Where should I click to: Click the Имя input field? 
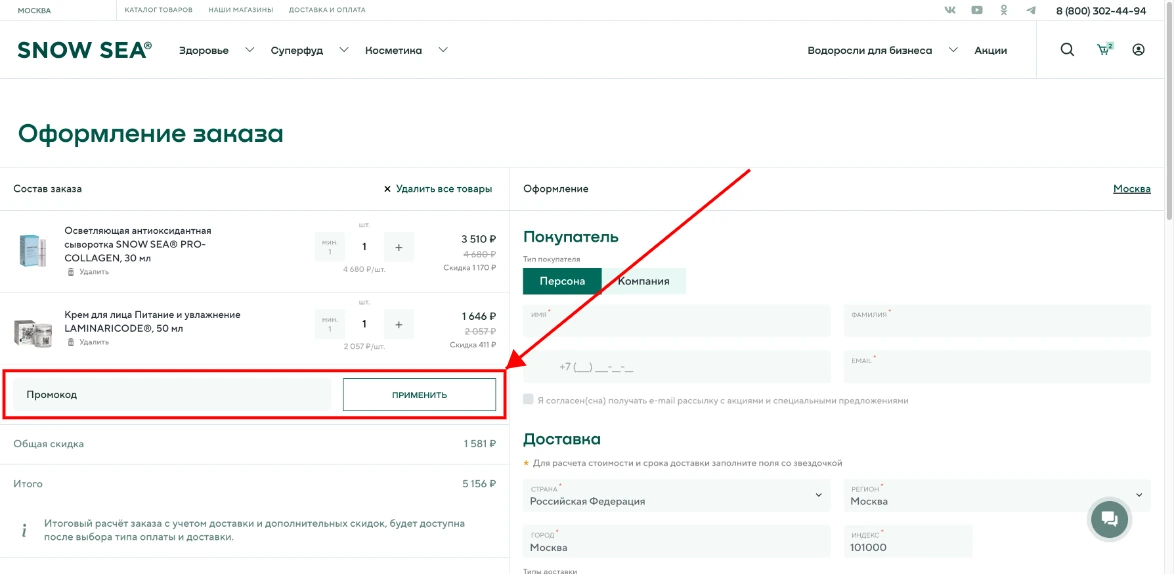point(677,320)
